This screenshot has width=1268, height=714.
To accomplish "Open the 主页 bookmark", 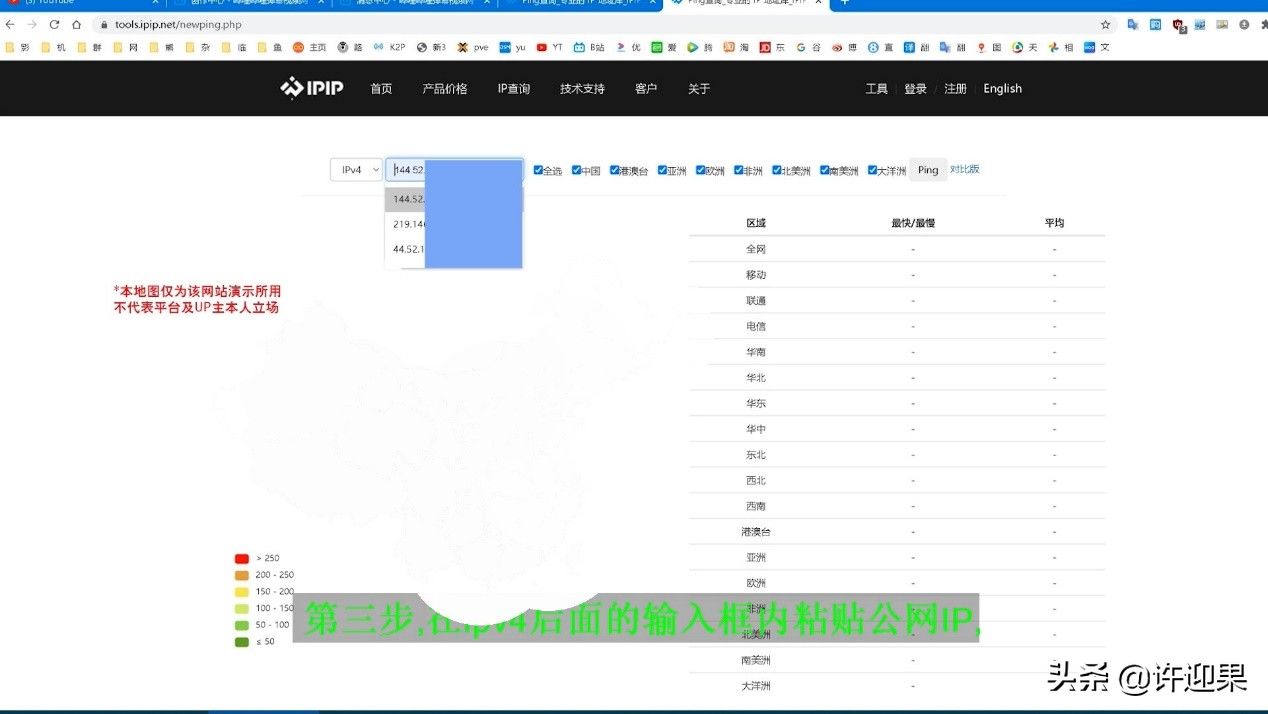I will 310,47.
